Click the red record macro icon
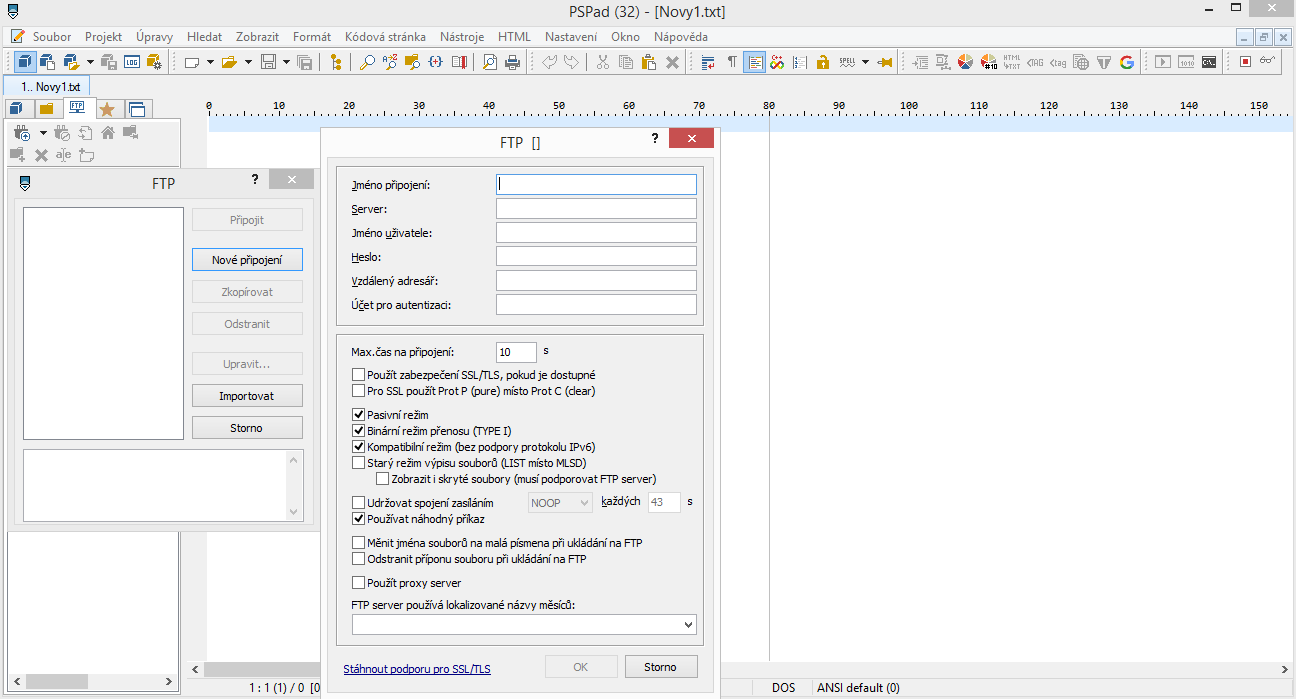The height and width of the screenshot is (699, 1296). coord(1246,62)
